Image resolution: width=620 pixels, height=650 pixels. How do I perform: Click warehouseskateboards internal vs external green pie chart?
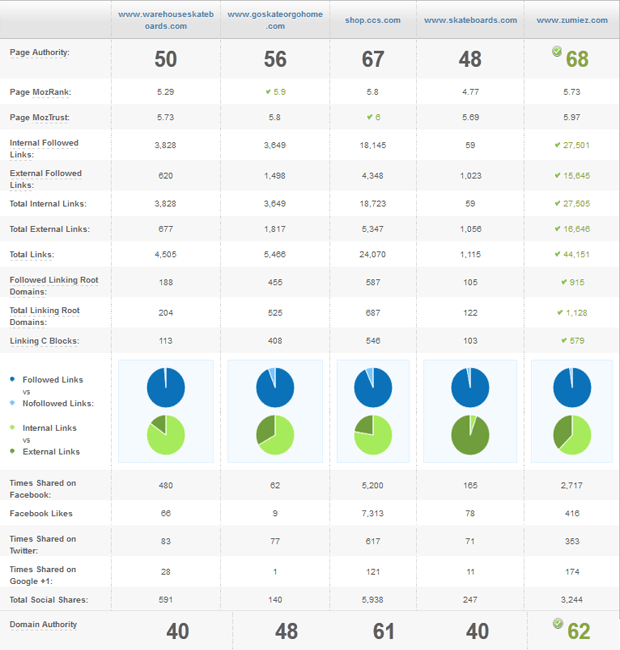point(166,435)
